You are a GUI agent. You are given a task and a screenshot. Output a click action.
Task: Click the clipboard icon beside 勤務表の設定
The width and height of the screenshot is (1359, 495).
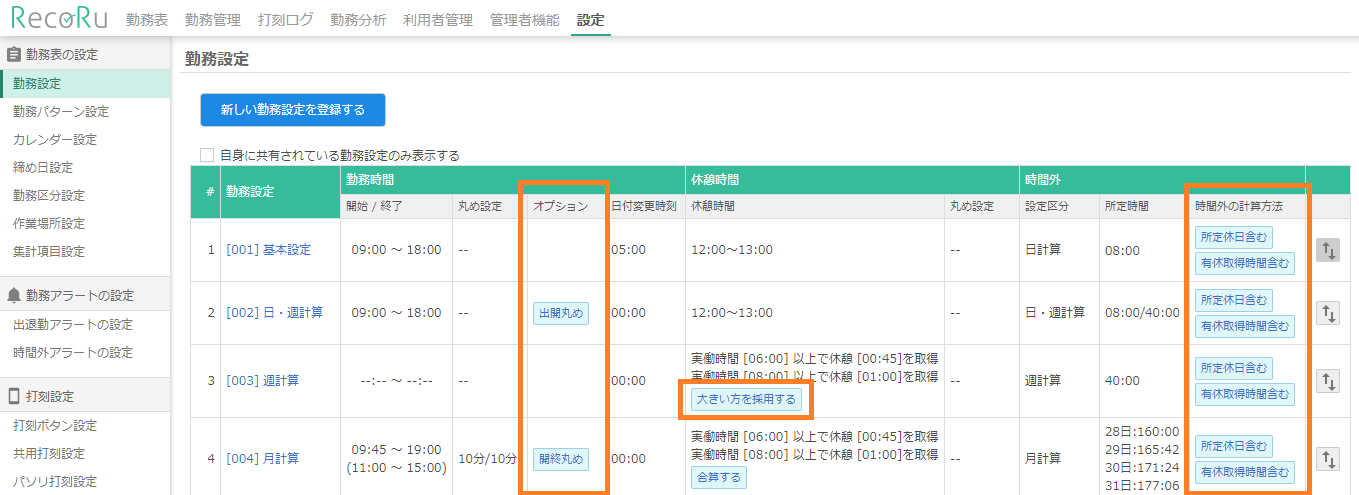coord(14,55)
